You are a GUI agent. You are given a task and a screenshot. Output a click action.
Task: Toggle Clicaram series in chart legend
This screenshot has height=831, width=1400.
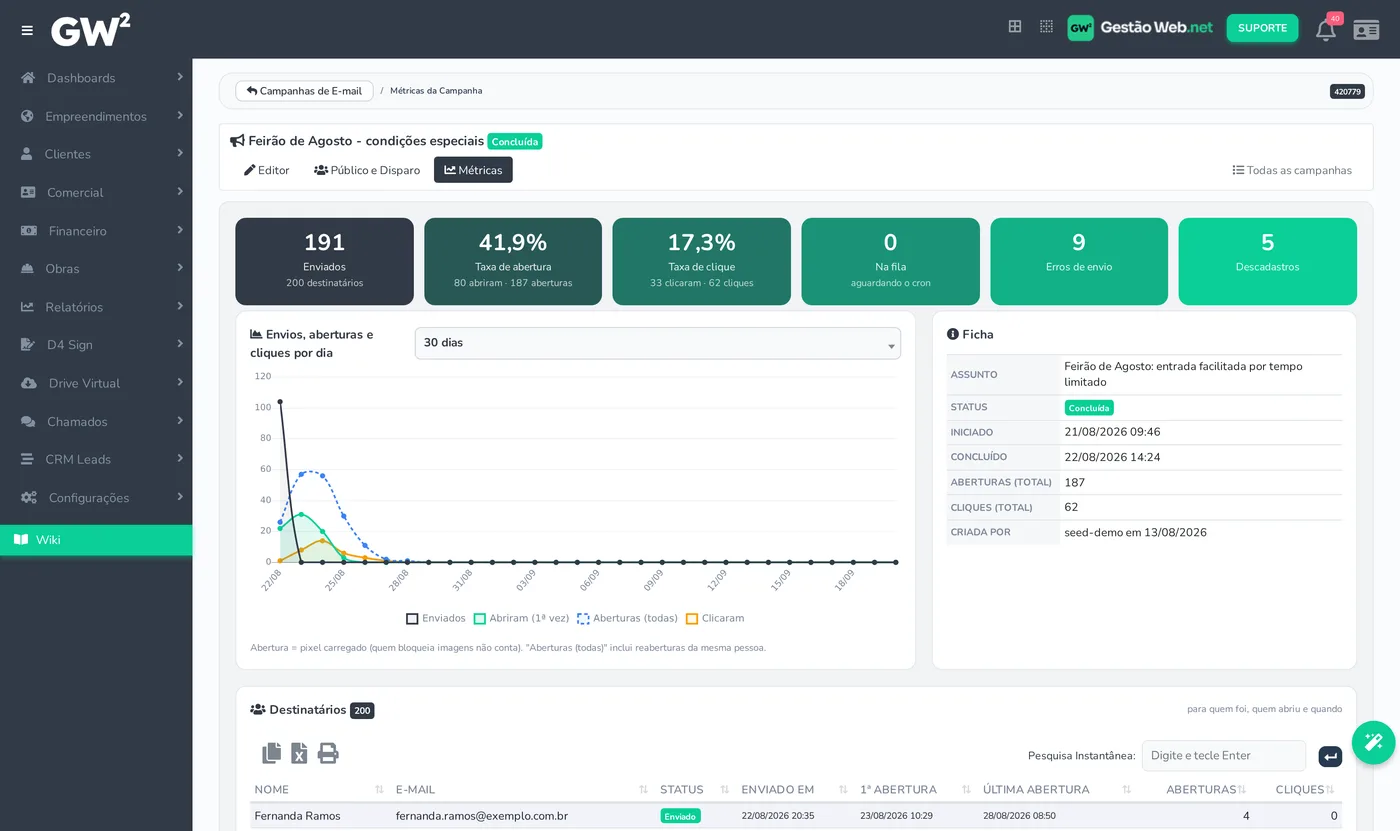click(715, 618)
